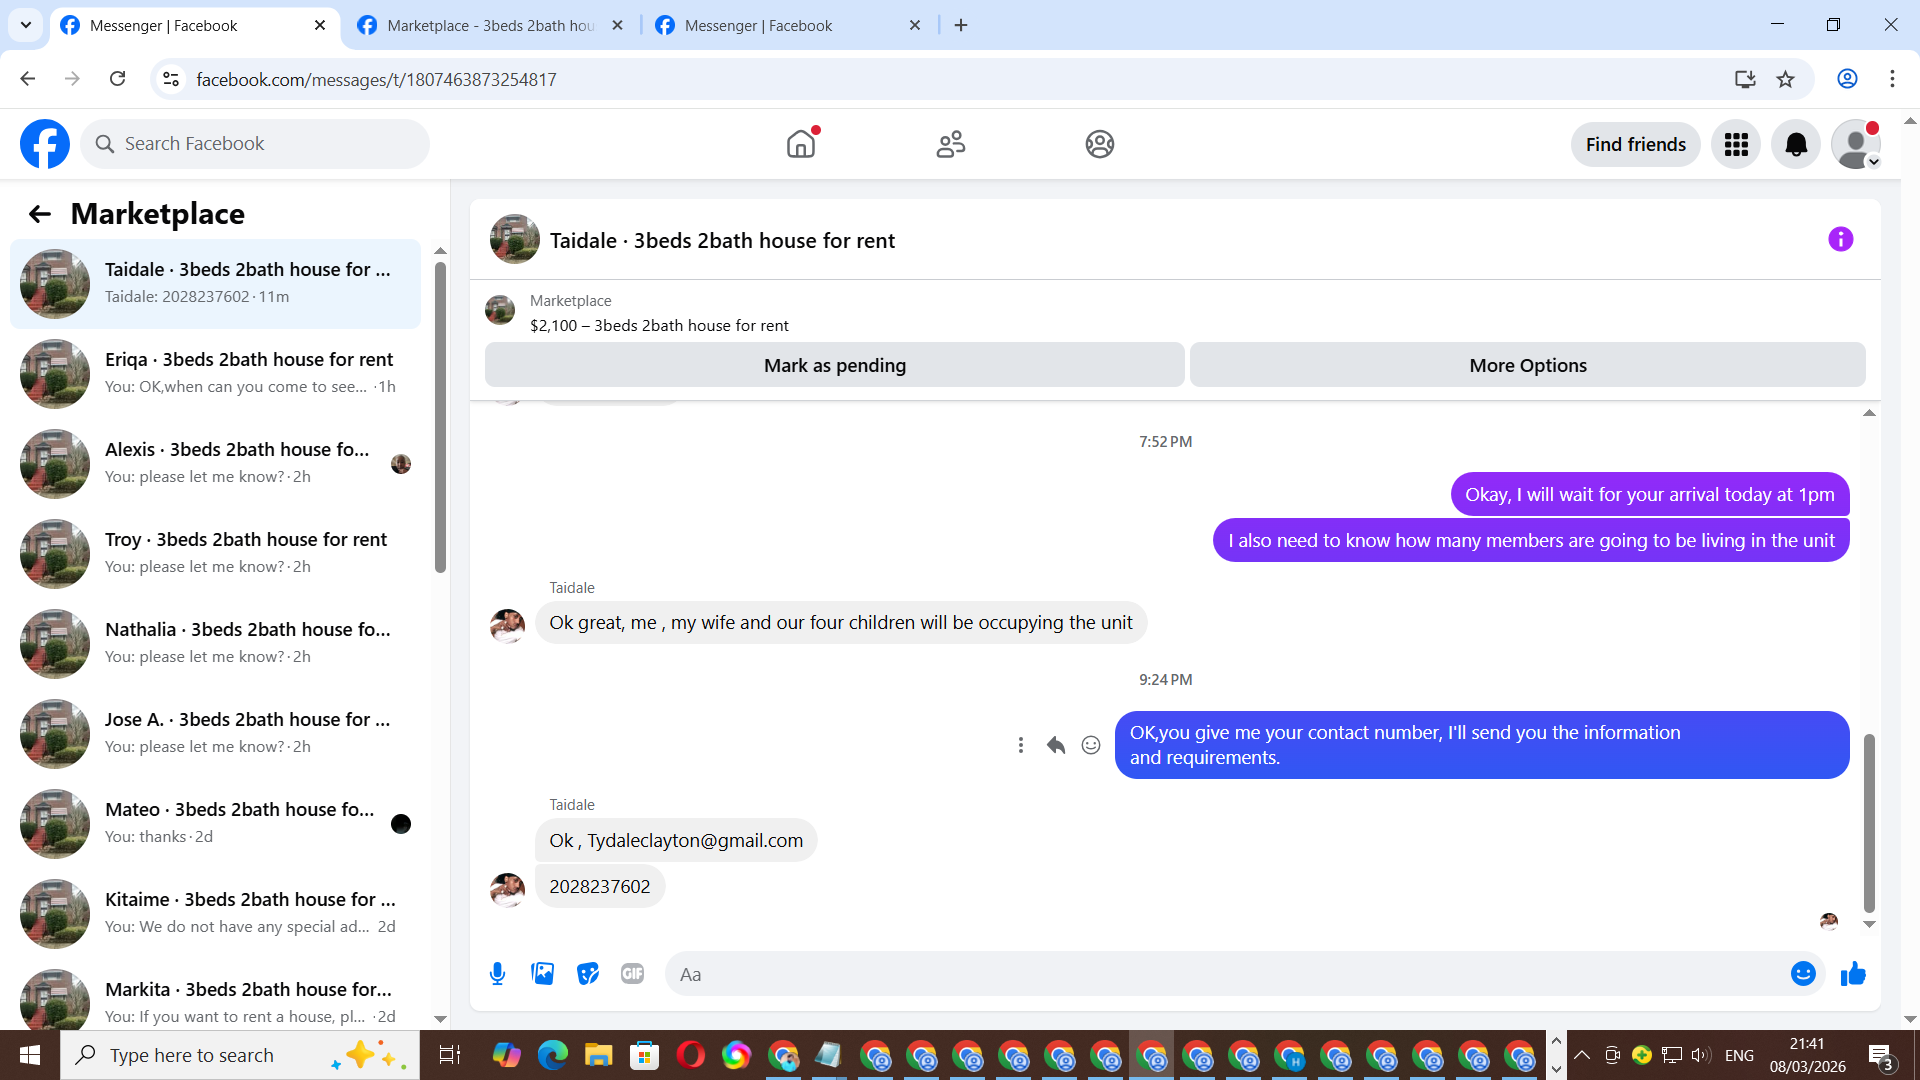
Task: Open more options on message (three dots)
Action: click(1020, 745)
